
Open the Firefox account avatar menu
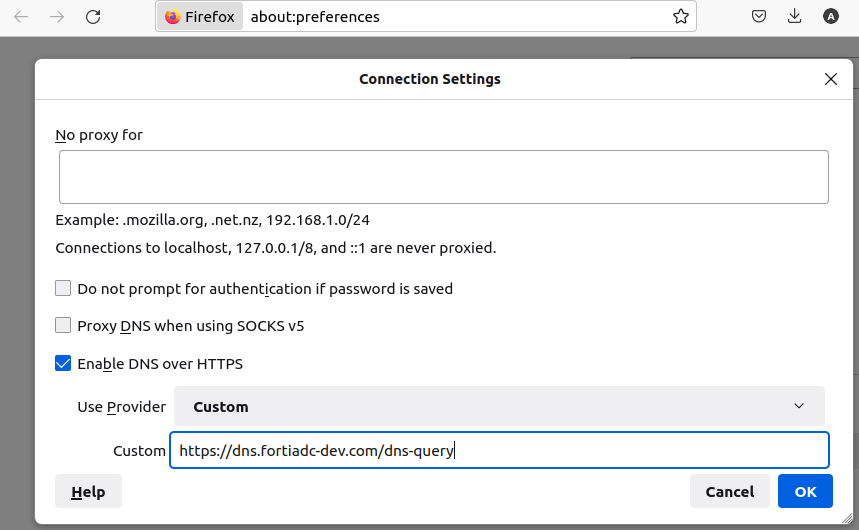pos(831,17)
